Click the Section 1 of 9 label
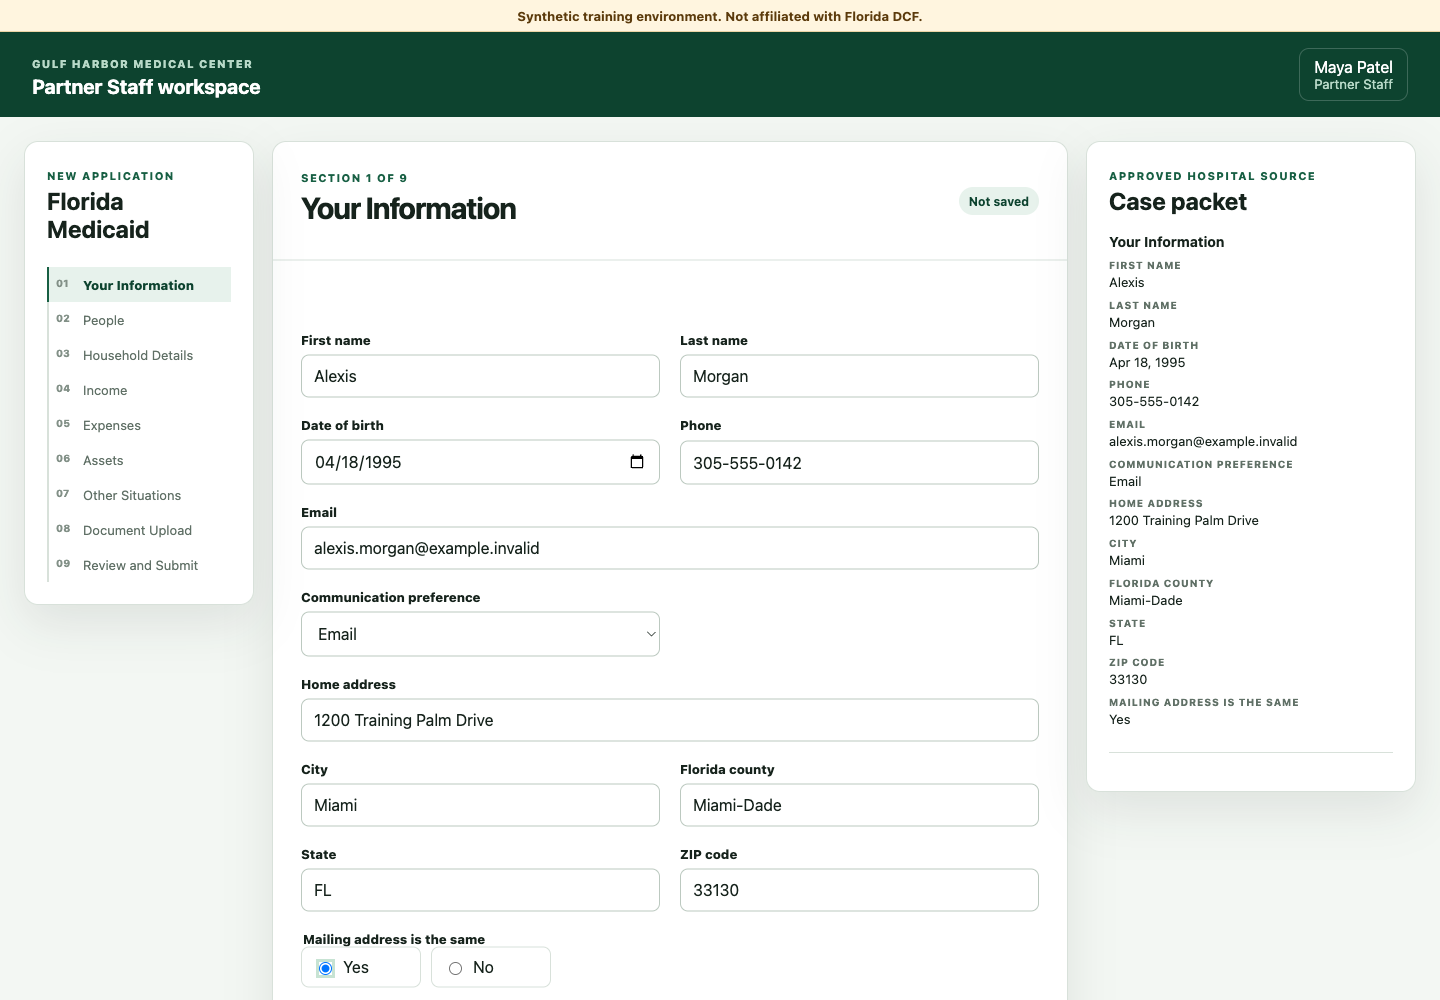This screenshot has height=1000, width=1440. 354,178
